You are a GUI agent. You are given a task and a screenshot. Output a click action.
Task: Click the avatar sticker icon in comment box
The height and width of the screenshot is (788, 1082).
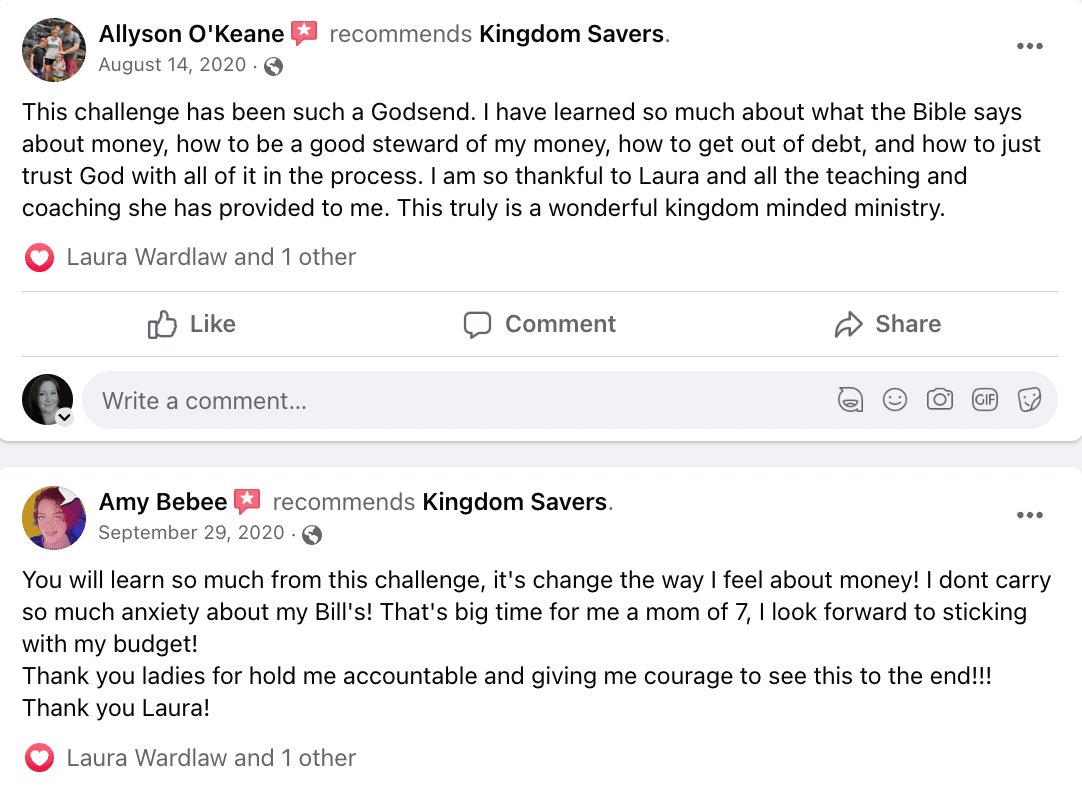850,401
